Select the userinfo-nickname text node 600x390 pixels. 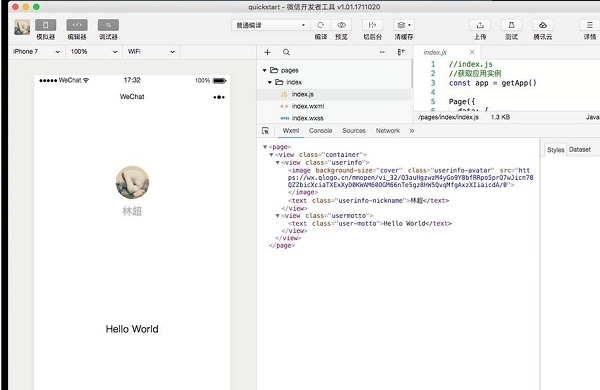[368, 201]
